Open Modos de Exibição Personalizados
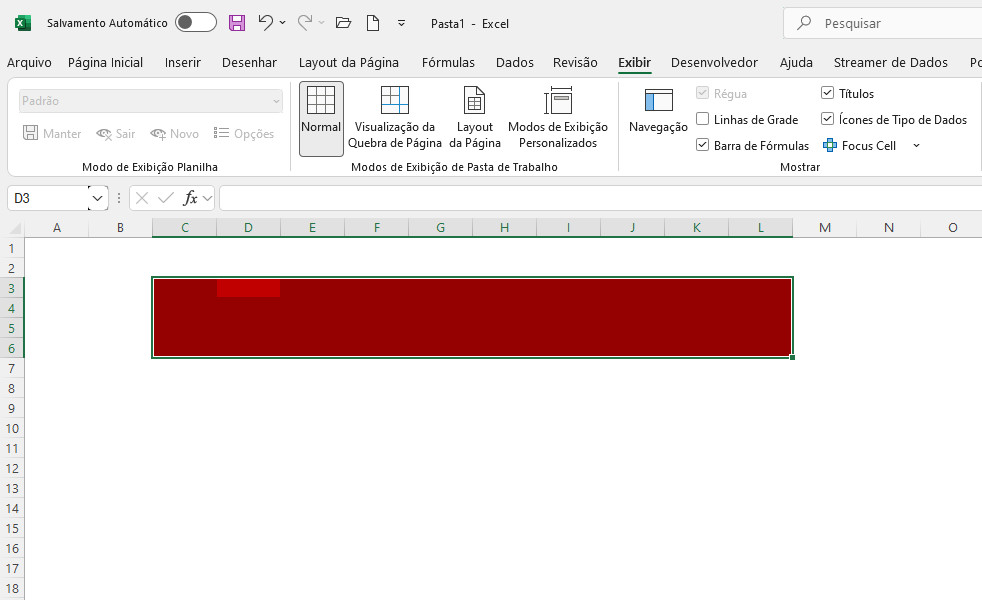Screen dimensions: 982x600 tap(557, 118)
